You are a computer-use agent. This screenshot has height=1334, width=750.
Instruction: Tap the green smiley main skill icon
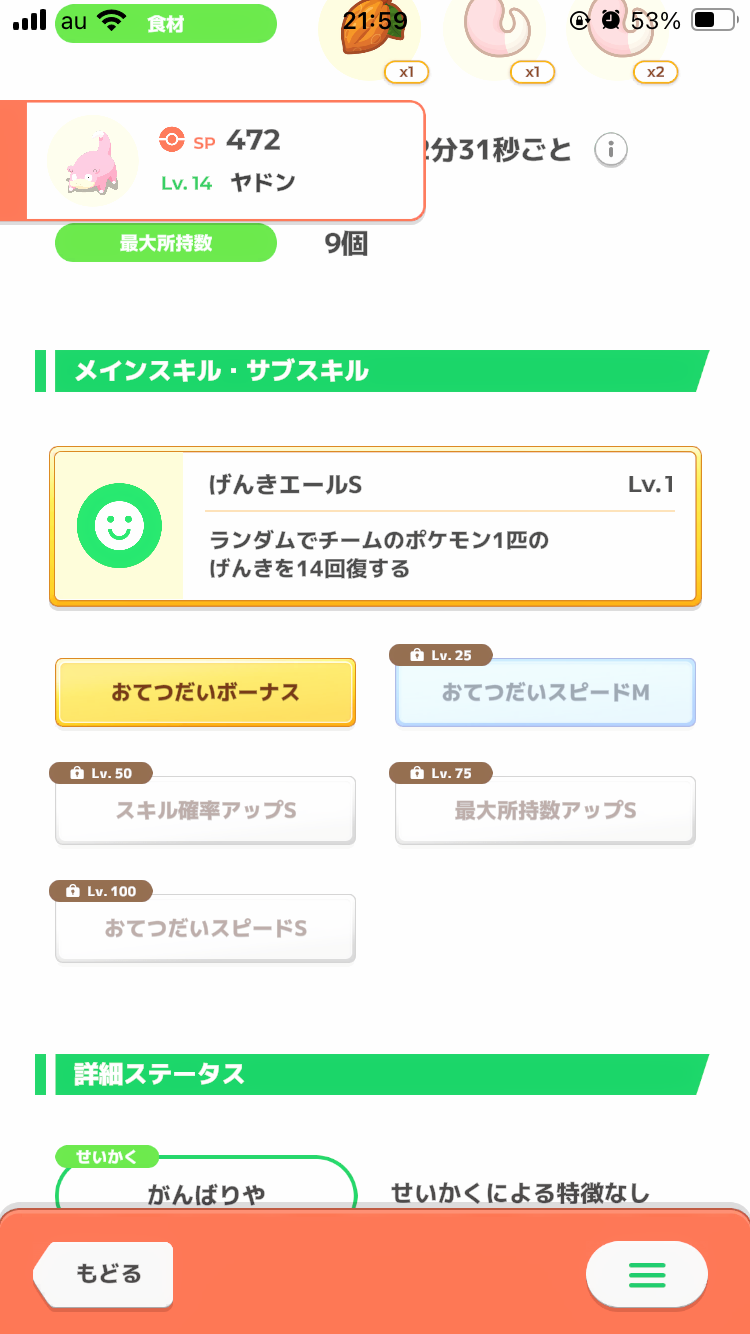(x=118, y=526)
